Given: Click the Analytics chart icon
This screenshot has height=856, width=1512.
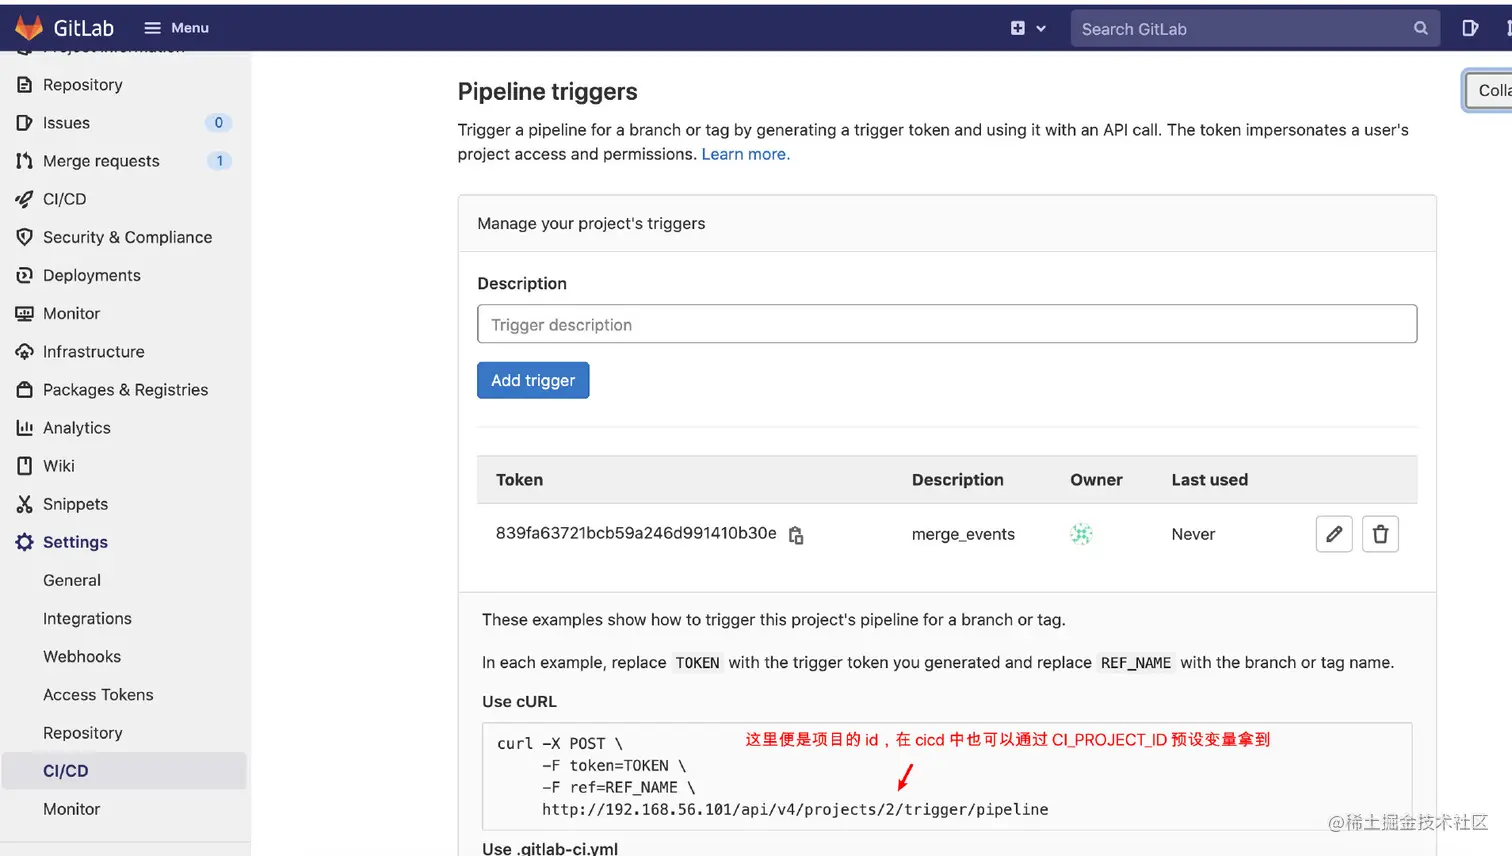Looking at the screenshot, I should coord(25,428).
